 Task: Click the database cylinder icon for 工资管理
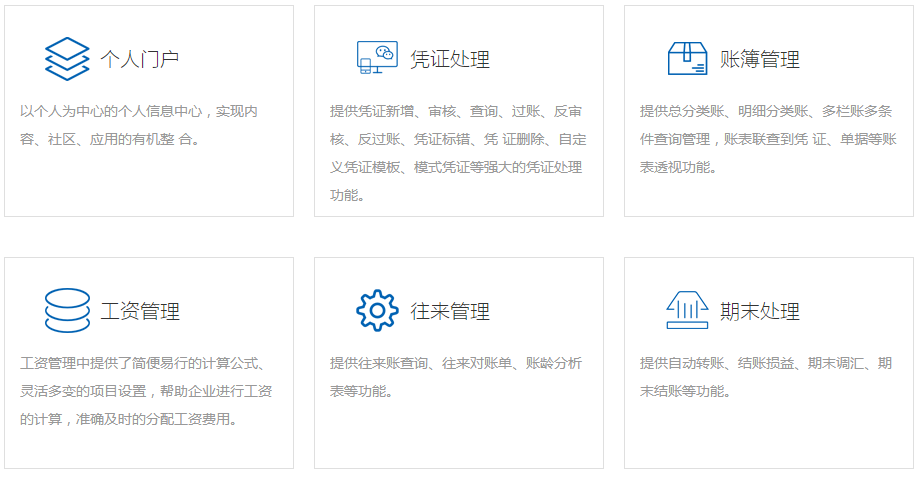67,310
